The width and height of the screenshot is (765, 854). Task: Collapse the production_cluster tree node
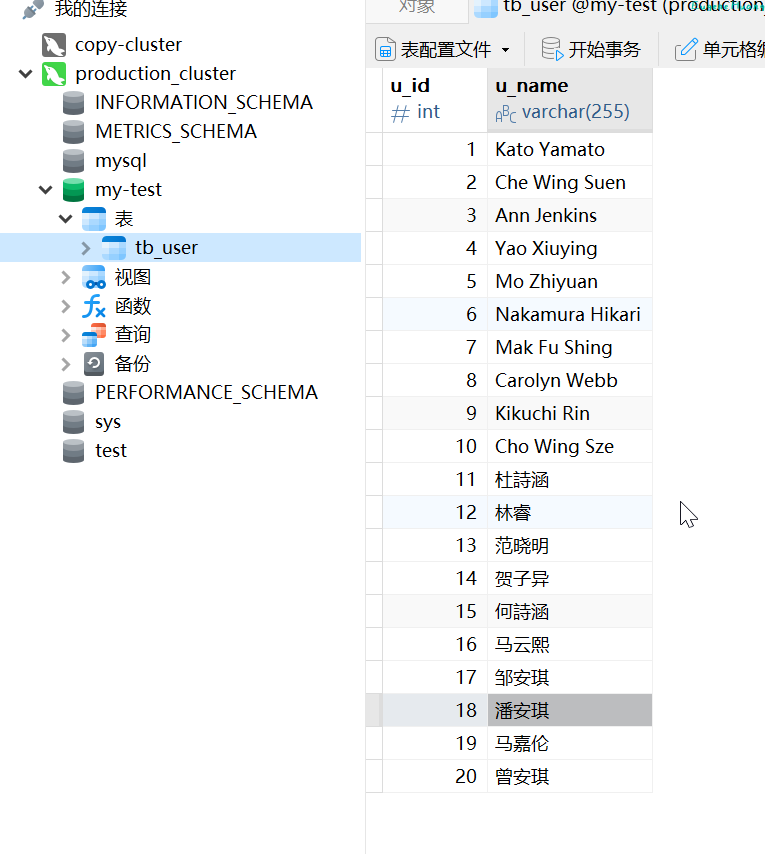pyautogui.click(x=26, y=74)
